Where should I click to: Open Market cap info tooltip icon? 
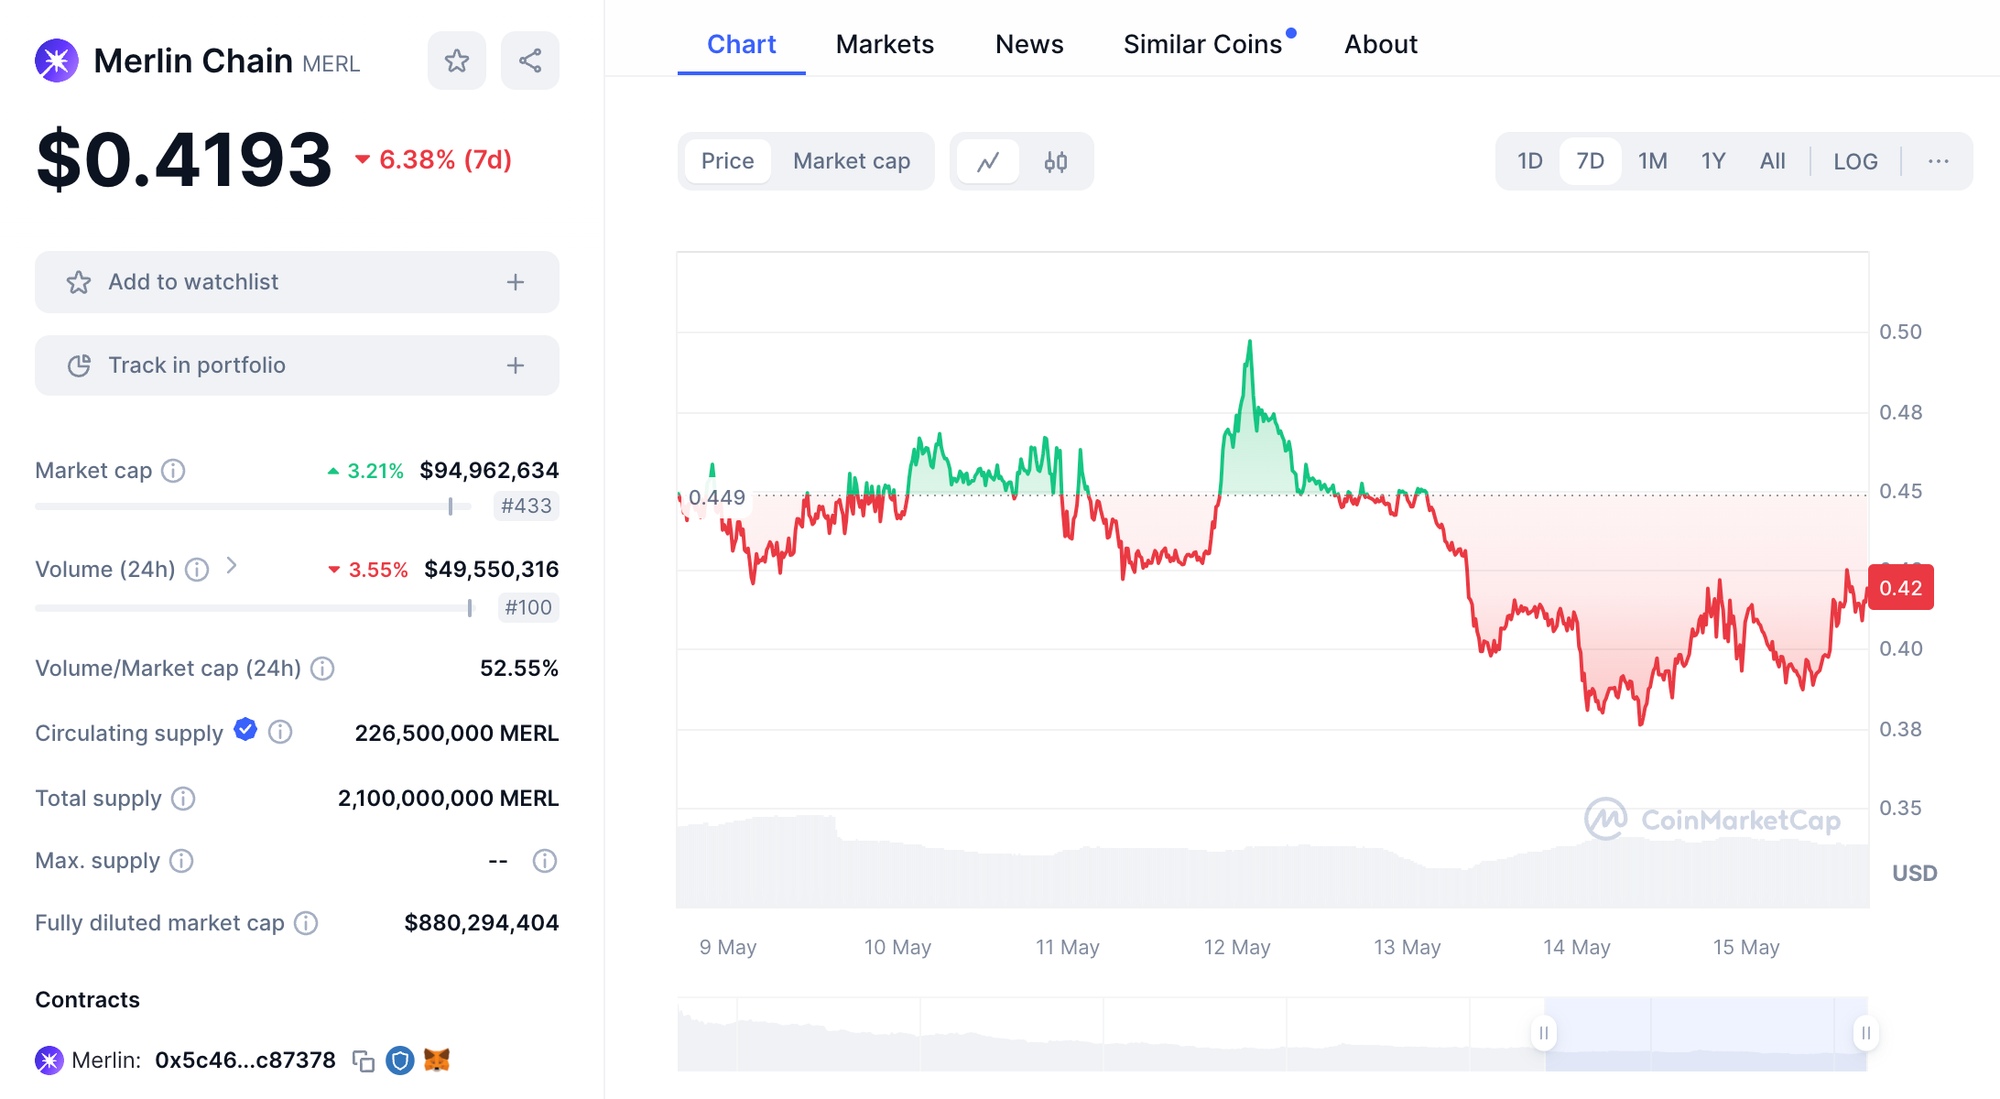pos(173,470)
